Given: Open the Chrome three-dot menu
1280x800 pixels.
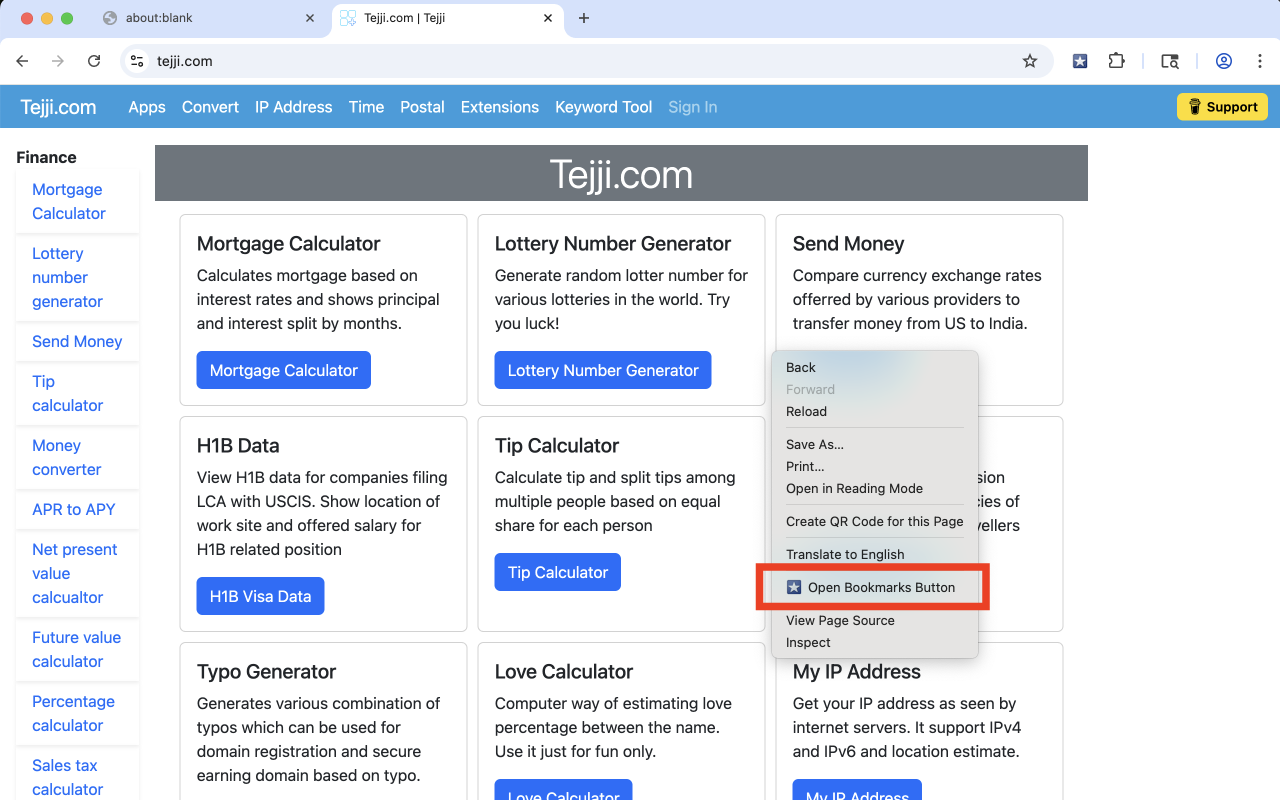Looking at the screenshot, I should coord(1260,61).
